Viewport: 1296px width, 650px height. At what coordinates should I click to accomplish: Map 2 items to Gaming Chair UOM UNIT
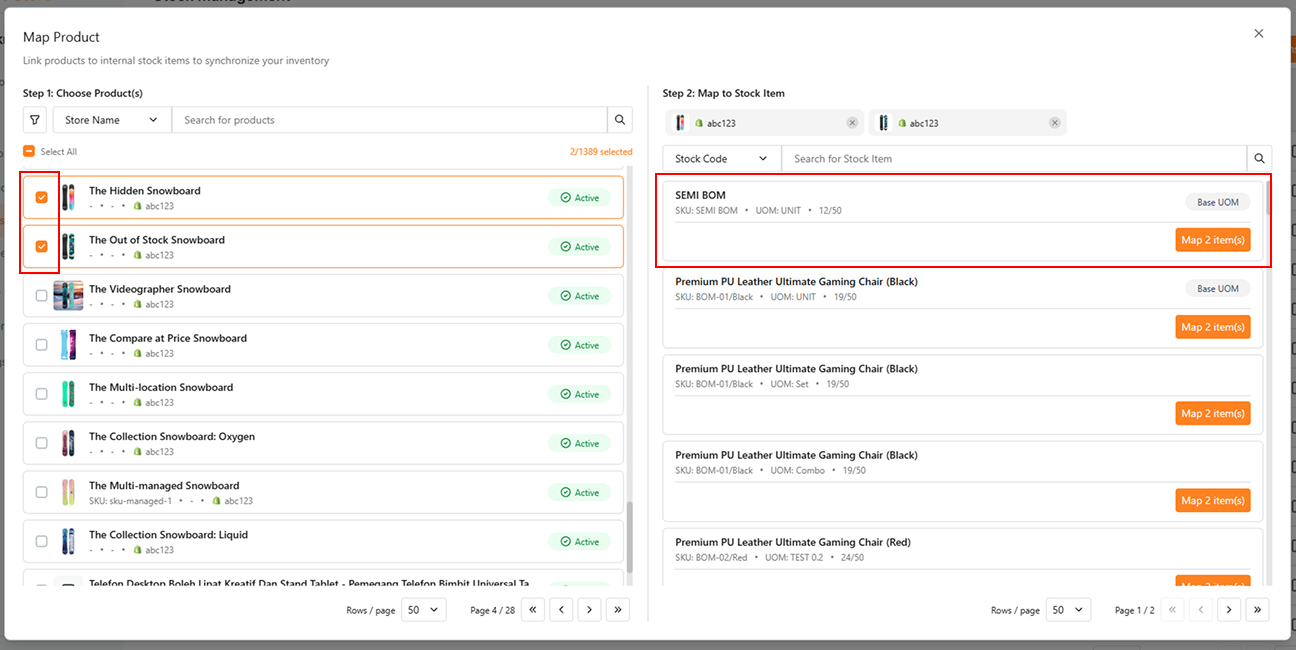point(1212,327)
